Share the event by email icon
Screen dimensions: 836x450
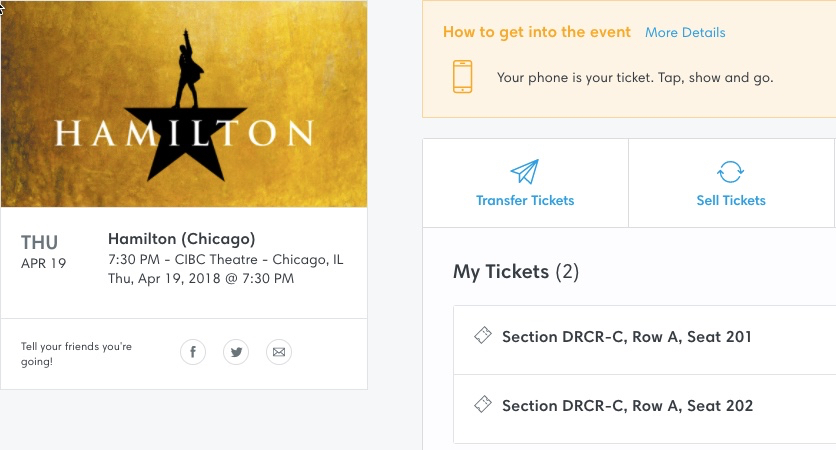point(279,352)
